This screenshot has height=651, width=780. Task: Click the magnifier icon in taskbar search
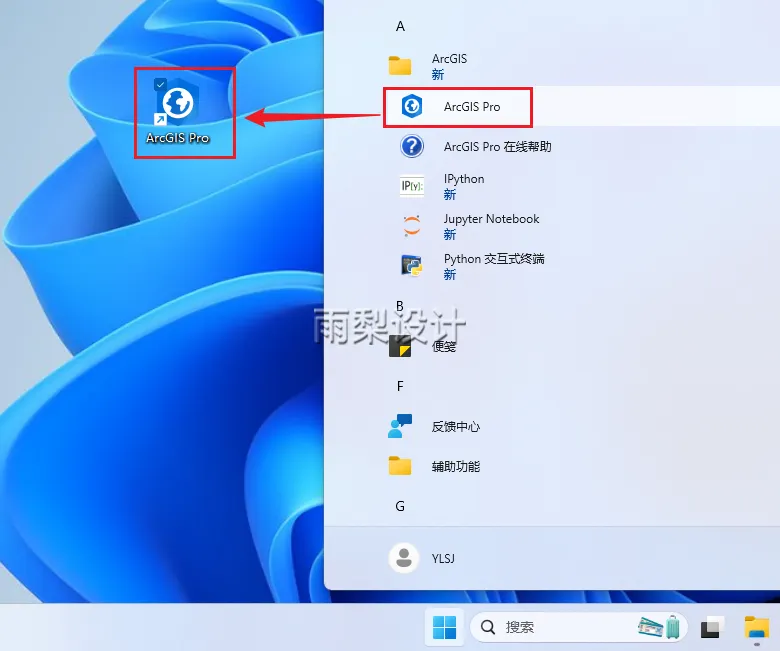(488, 627)
